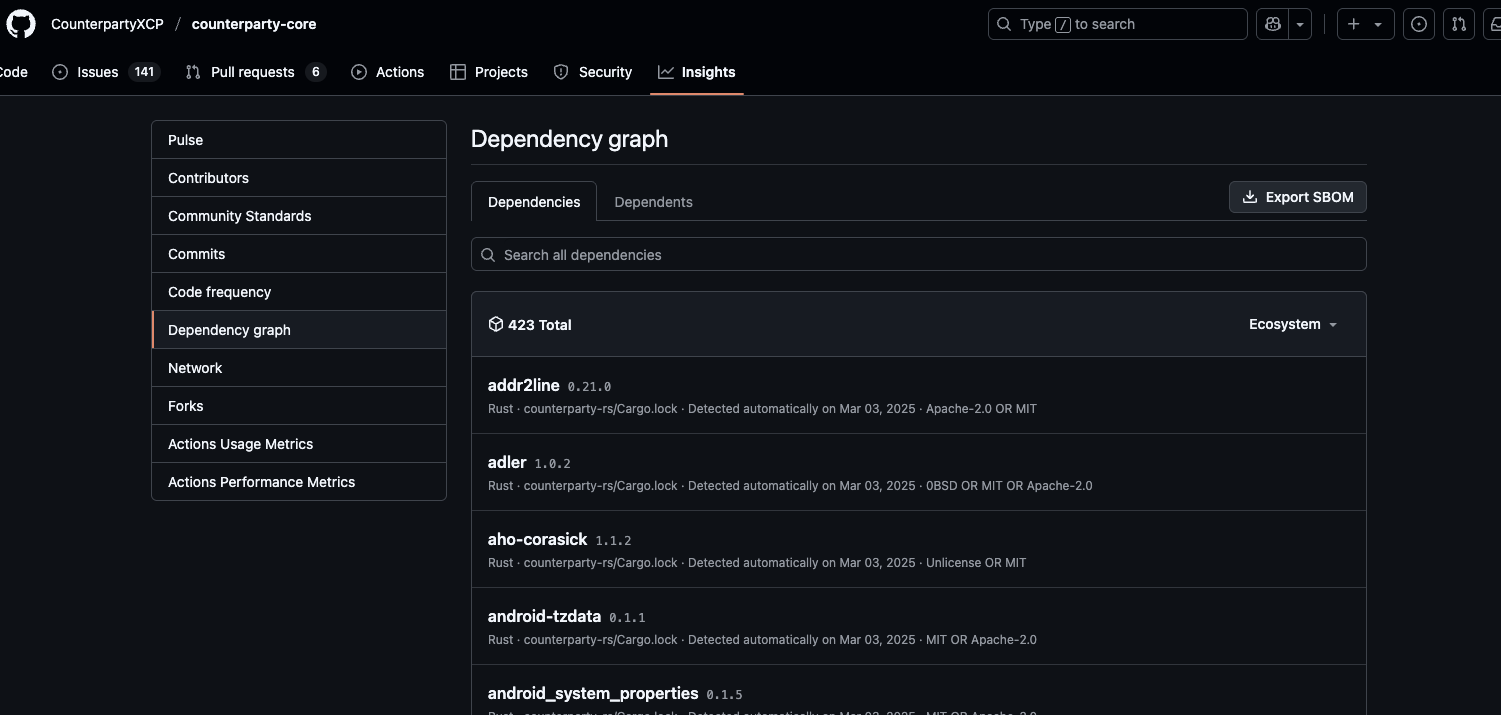Open Contributors in the sidebar
Image resolution: width=1501 pixels, height=715 pixels.
point(299,178)
